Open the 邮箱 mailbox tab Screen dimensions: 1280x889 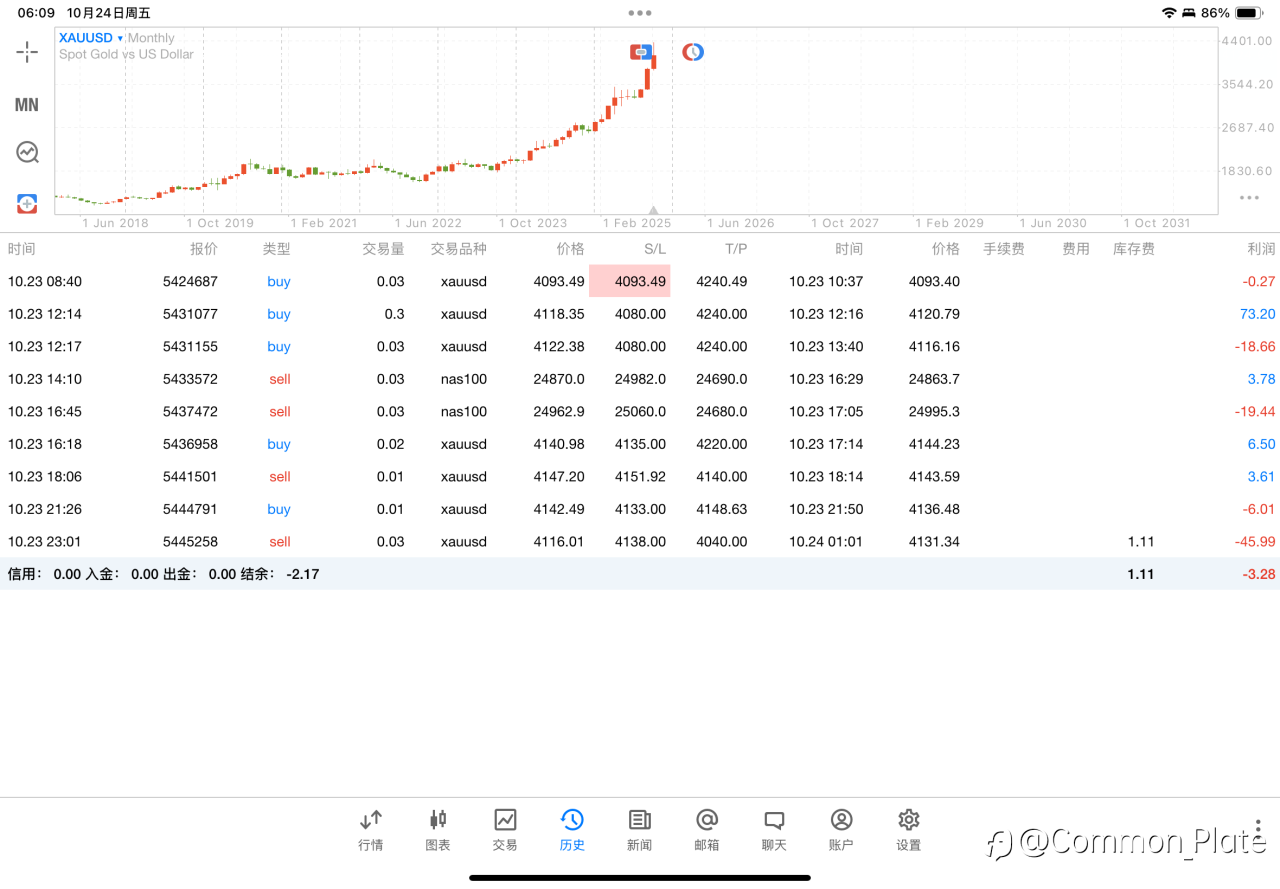point(707,830)
